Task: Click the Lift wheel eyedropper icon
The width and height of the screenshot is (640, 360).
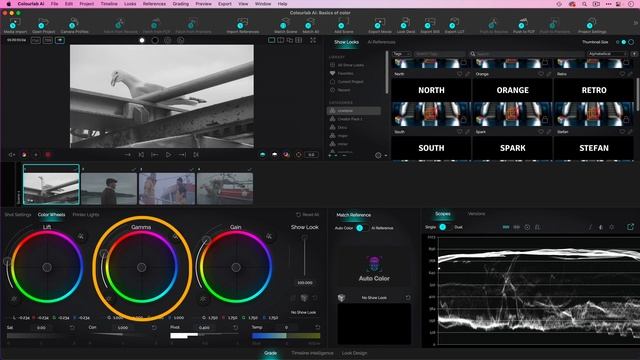Action: [81, 236]
